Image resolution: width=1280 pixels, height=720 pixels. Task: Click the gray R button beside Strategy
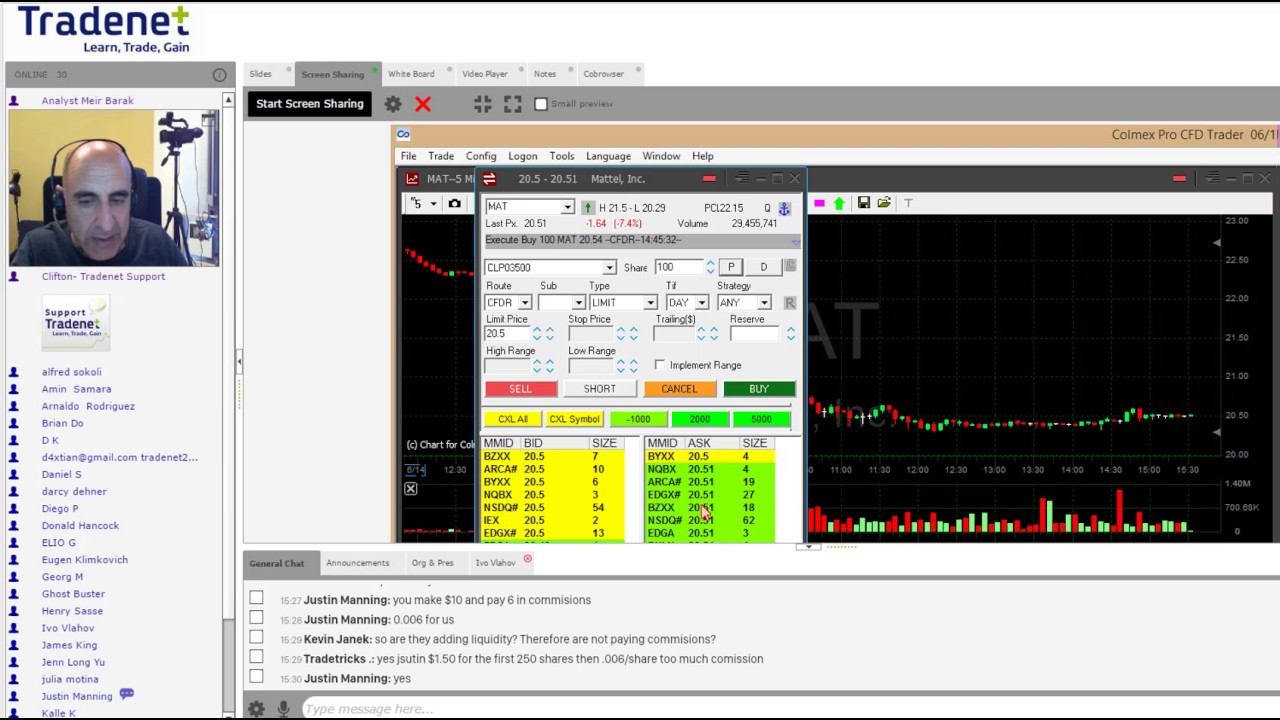coord(789,302)
